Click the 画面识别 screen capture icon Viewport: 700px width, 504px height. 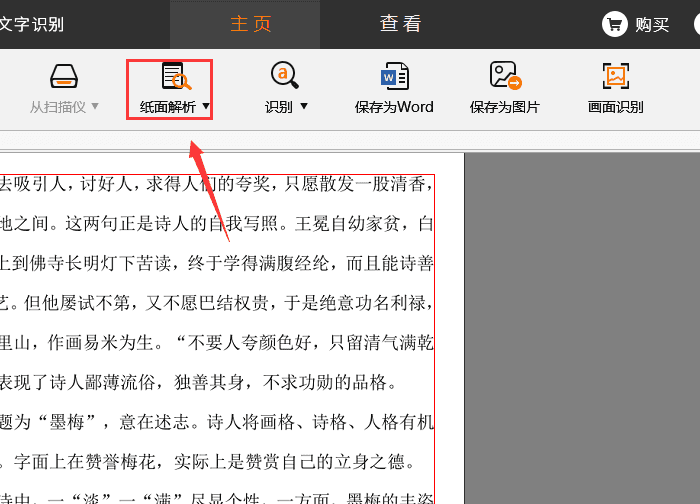pyautogui.click(x=615, y=76)
